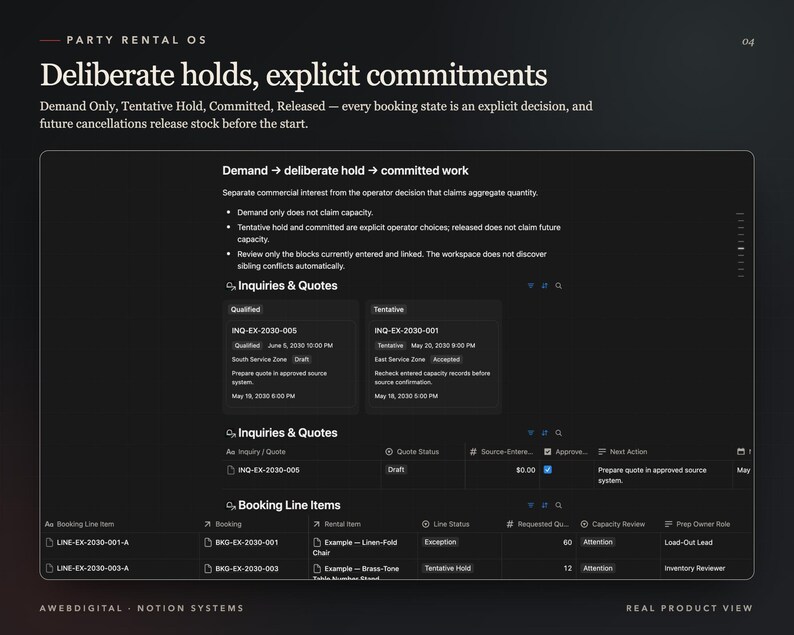Click filter icon in Inquiries & Quotes board

[531, 286]
